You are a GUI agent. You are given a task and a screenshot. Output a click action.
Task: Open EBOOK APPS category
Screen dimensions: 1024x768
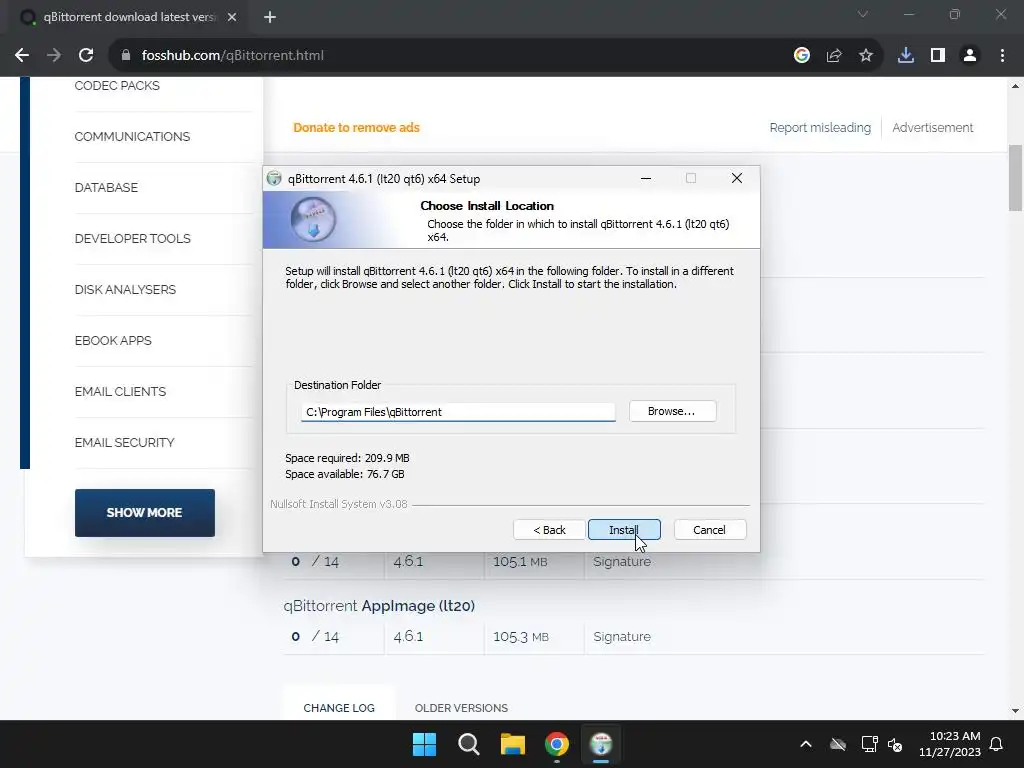point(113,340)
